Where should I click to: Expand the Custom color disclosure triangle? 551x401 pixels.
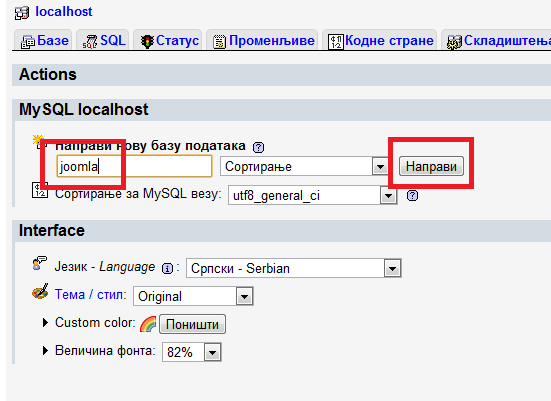[x=45, y=322]
